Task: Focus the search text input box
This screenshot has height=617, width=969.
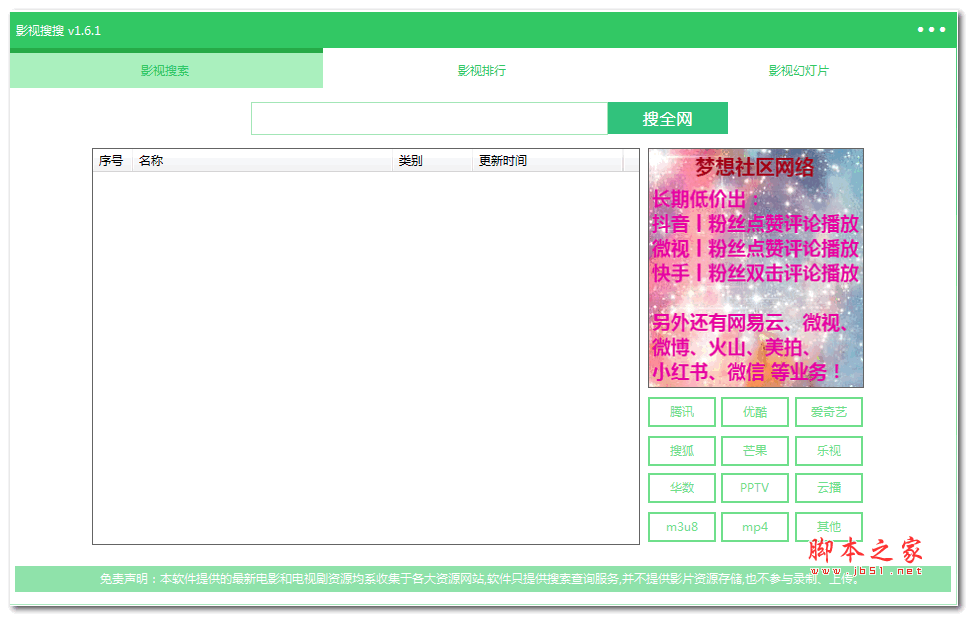Action: tap(429, 118)
